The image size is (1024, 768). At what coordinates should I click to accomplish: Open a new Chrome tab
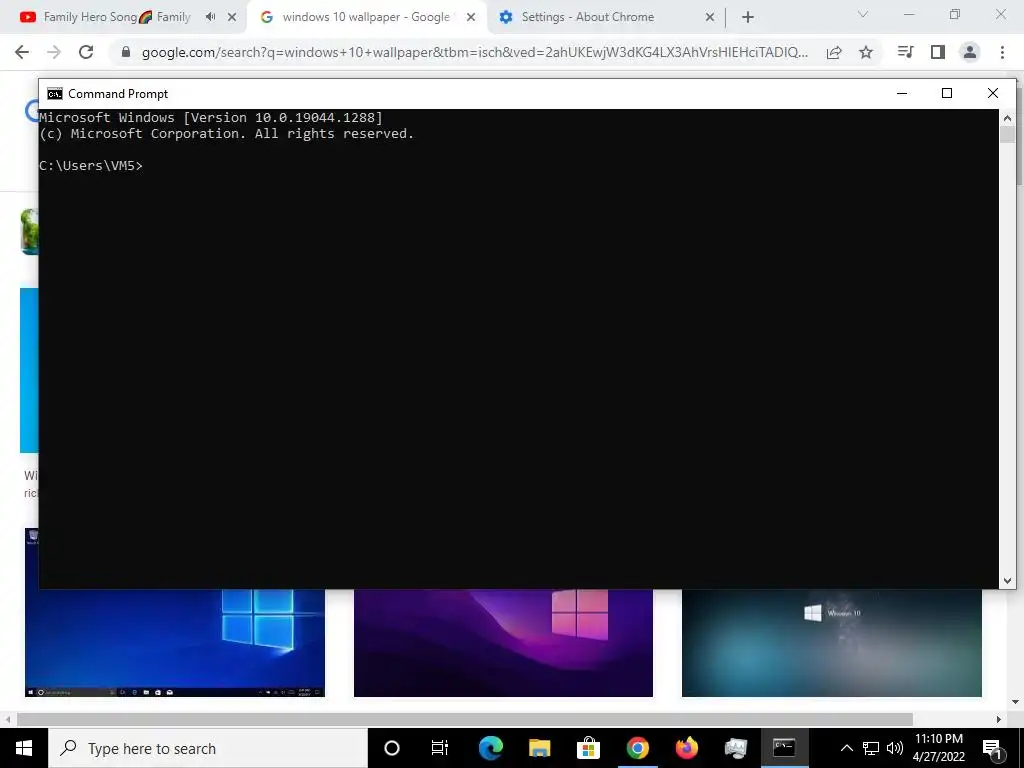click(x=748, y=17)
